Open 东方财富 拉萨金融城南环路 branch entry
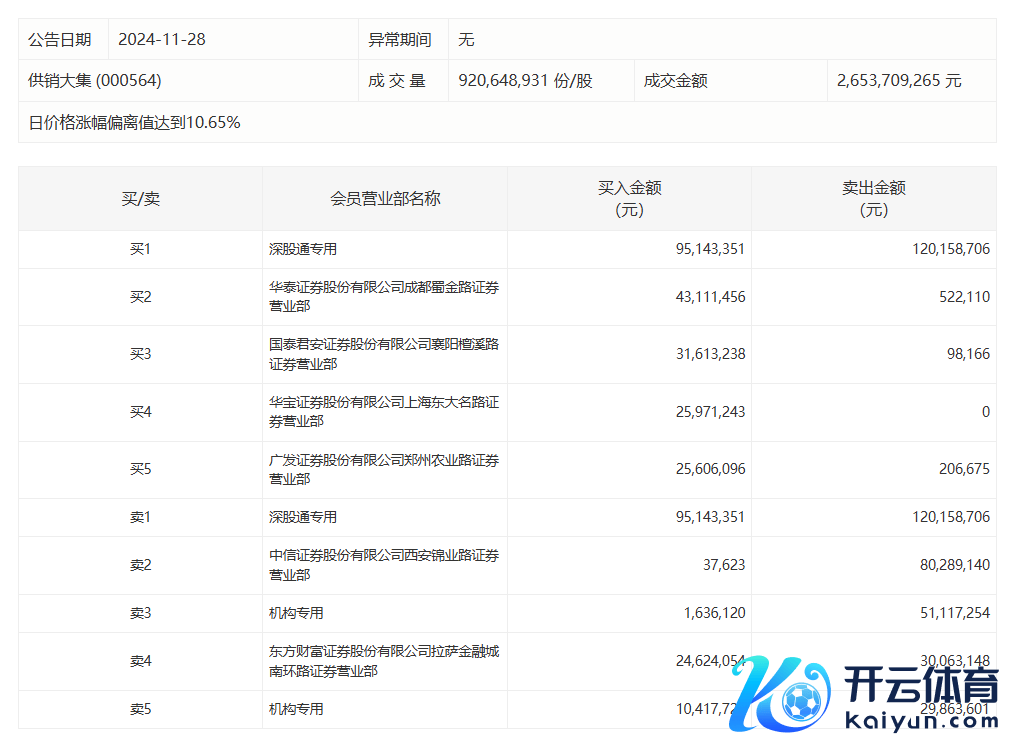This screenshot has width=1014, height=754. click(x=384, y=661)
